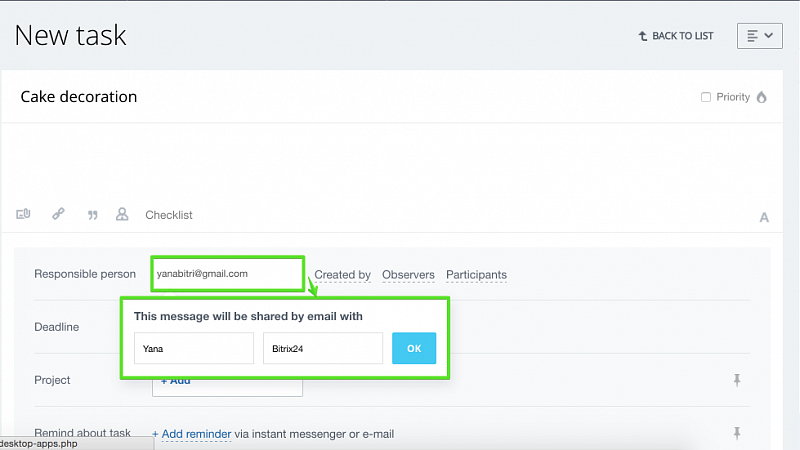Confirm sharing with the OK button
The width and height of the screenshot is (800, 450).
[414, 348]
